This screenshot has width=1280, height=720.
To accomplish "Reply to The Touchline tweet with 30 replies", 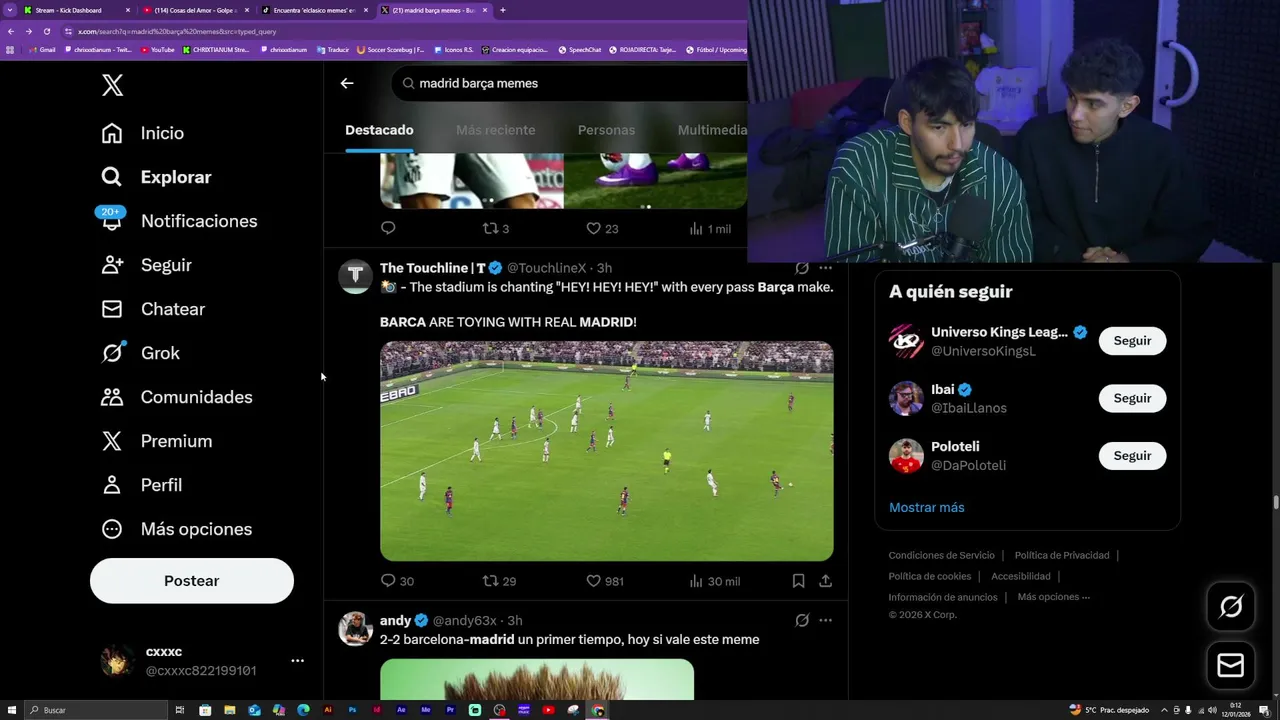I will (x=397, y=581).
